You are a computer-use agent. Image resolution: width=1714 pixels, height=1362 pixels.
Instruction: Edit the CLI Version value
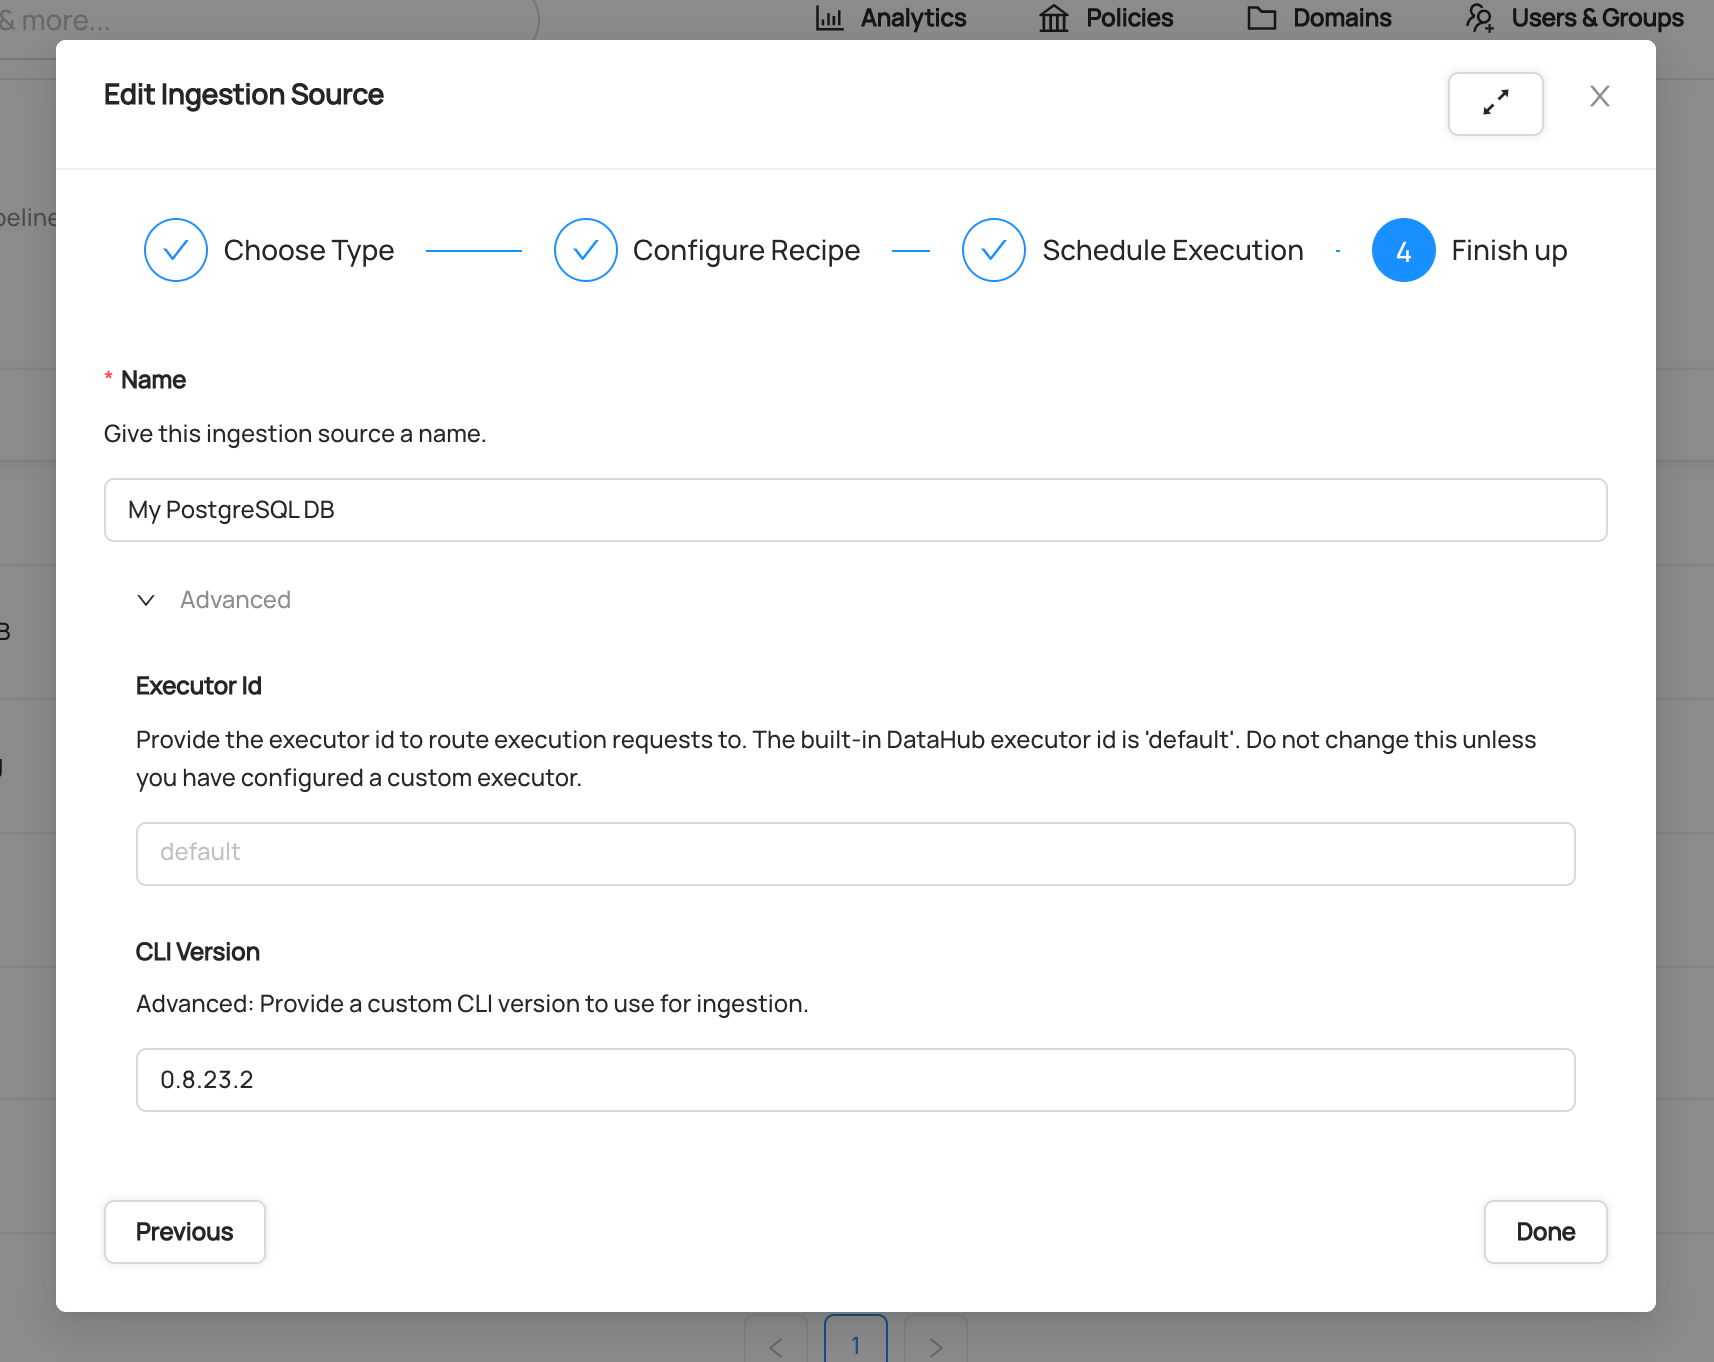[x=855, y=1080]
